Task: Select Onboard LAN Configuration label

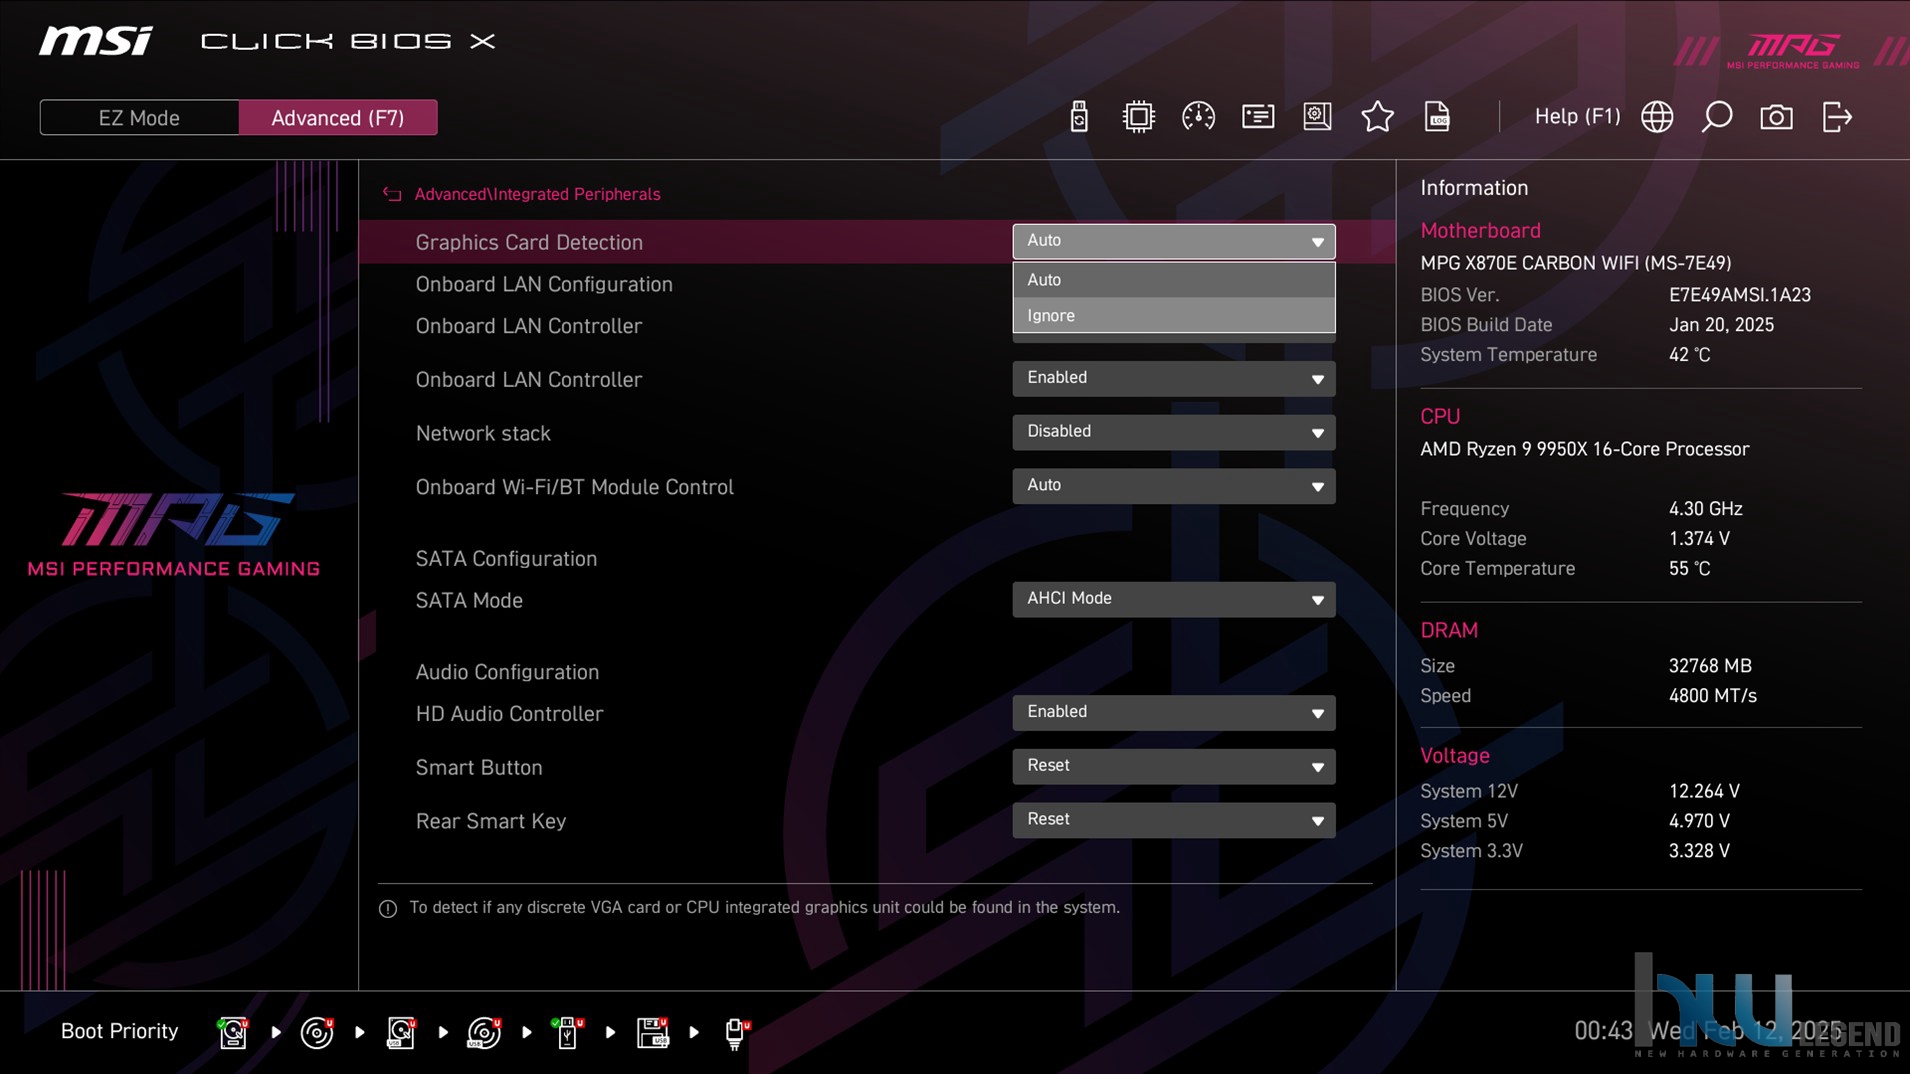Action: pos(544,284)
